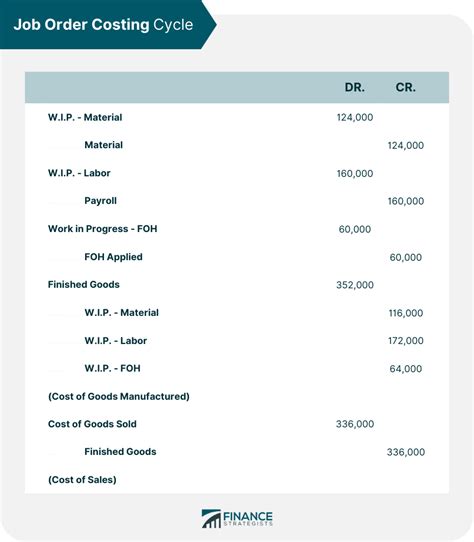Select the first W.I.P. - Labor row label
The image size is (474, 542).
(x=79, y=173)
